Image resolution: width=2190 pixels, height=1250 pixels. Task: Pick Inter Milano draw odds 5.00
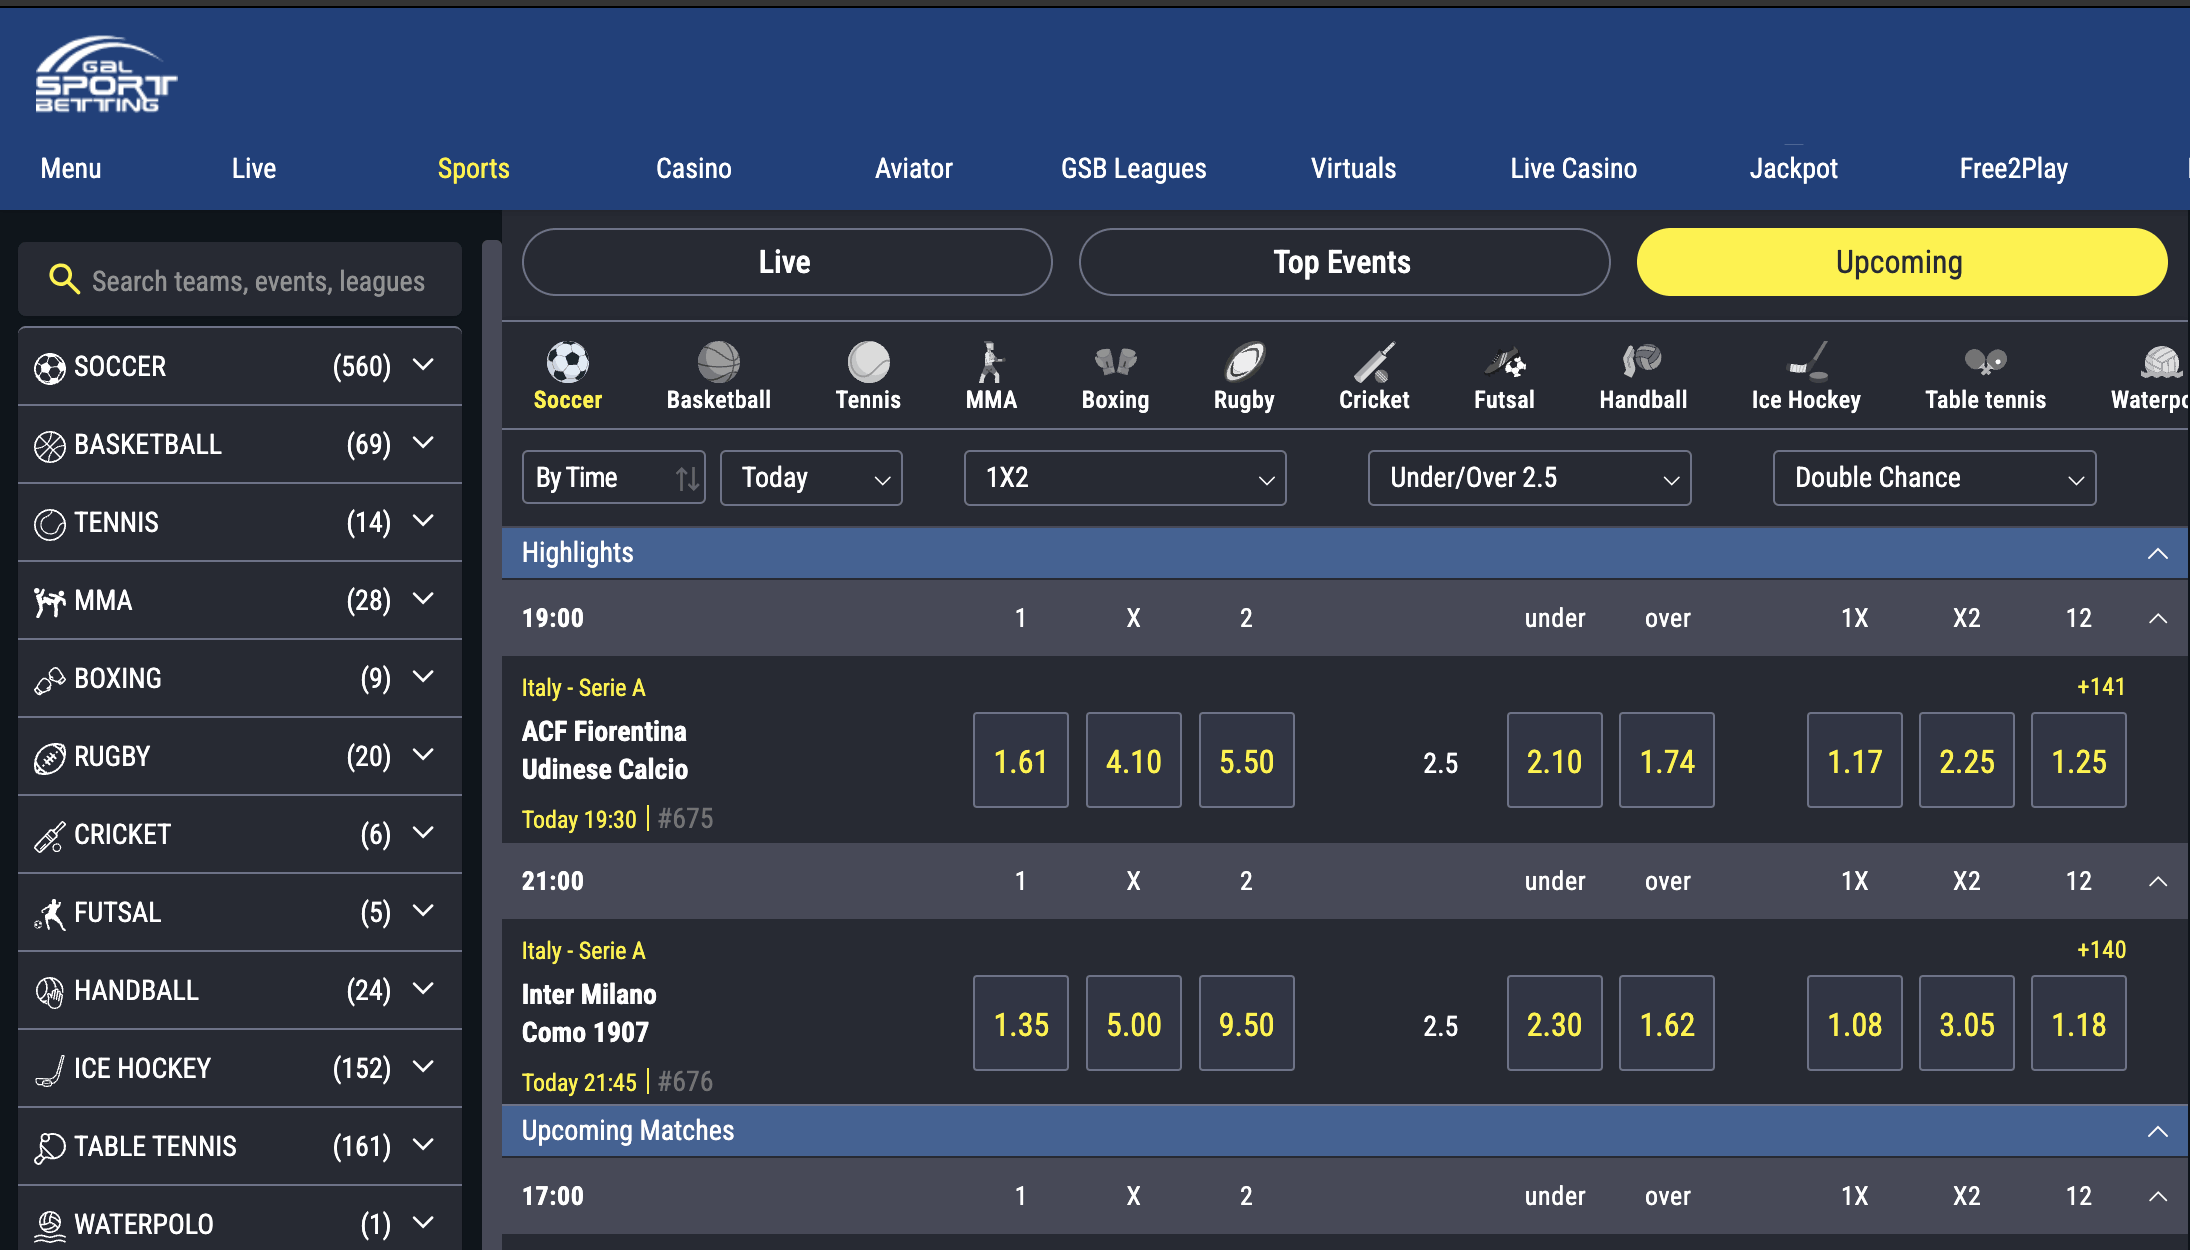1133,1024
